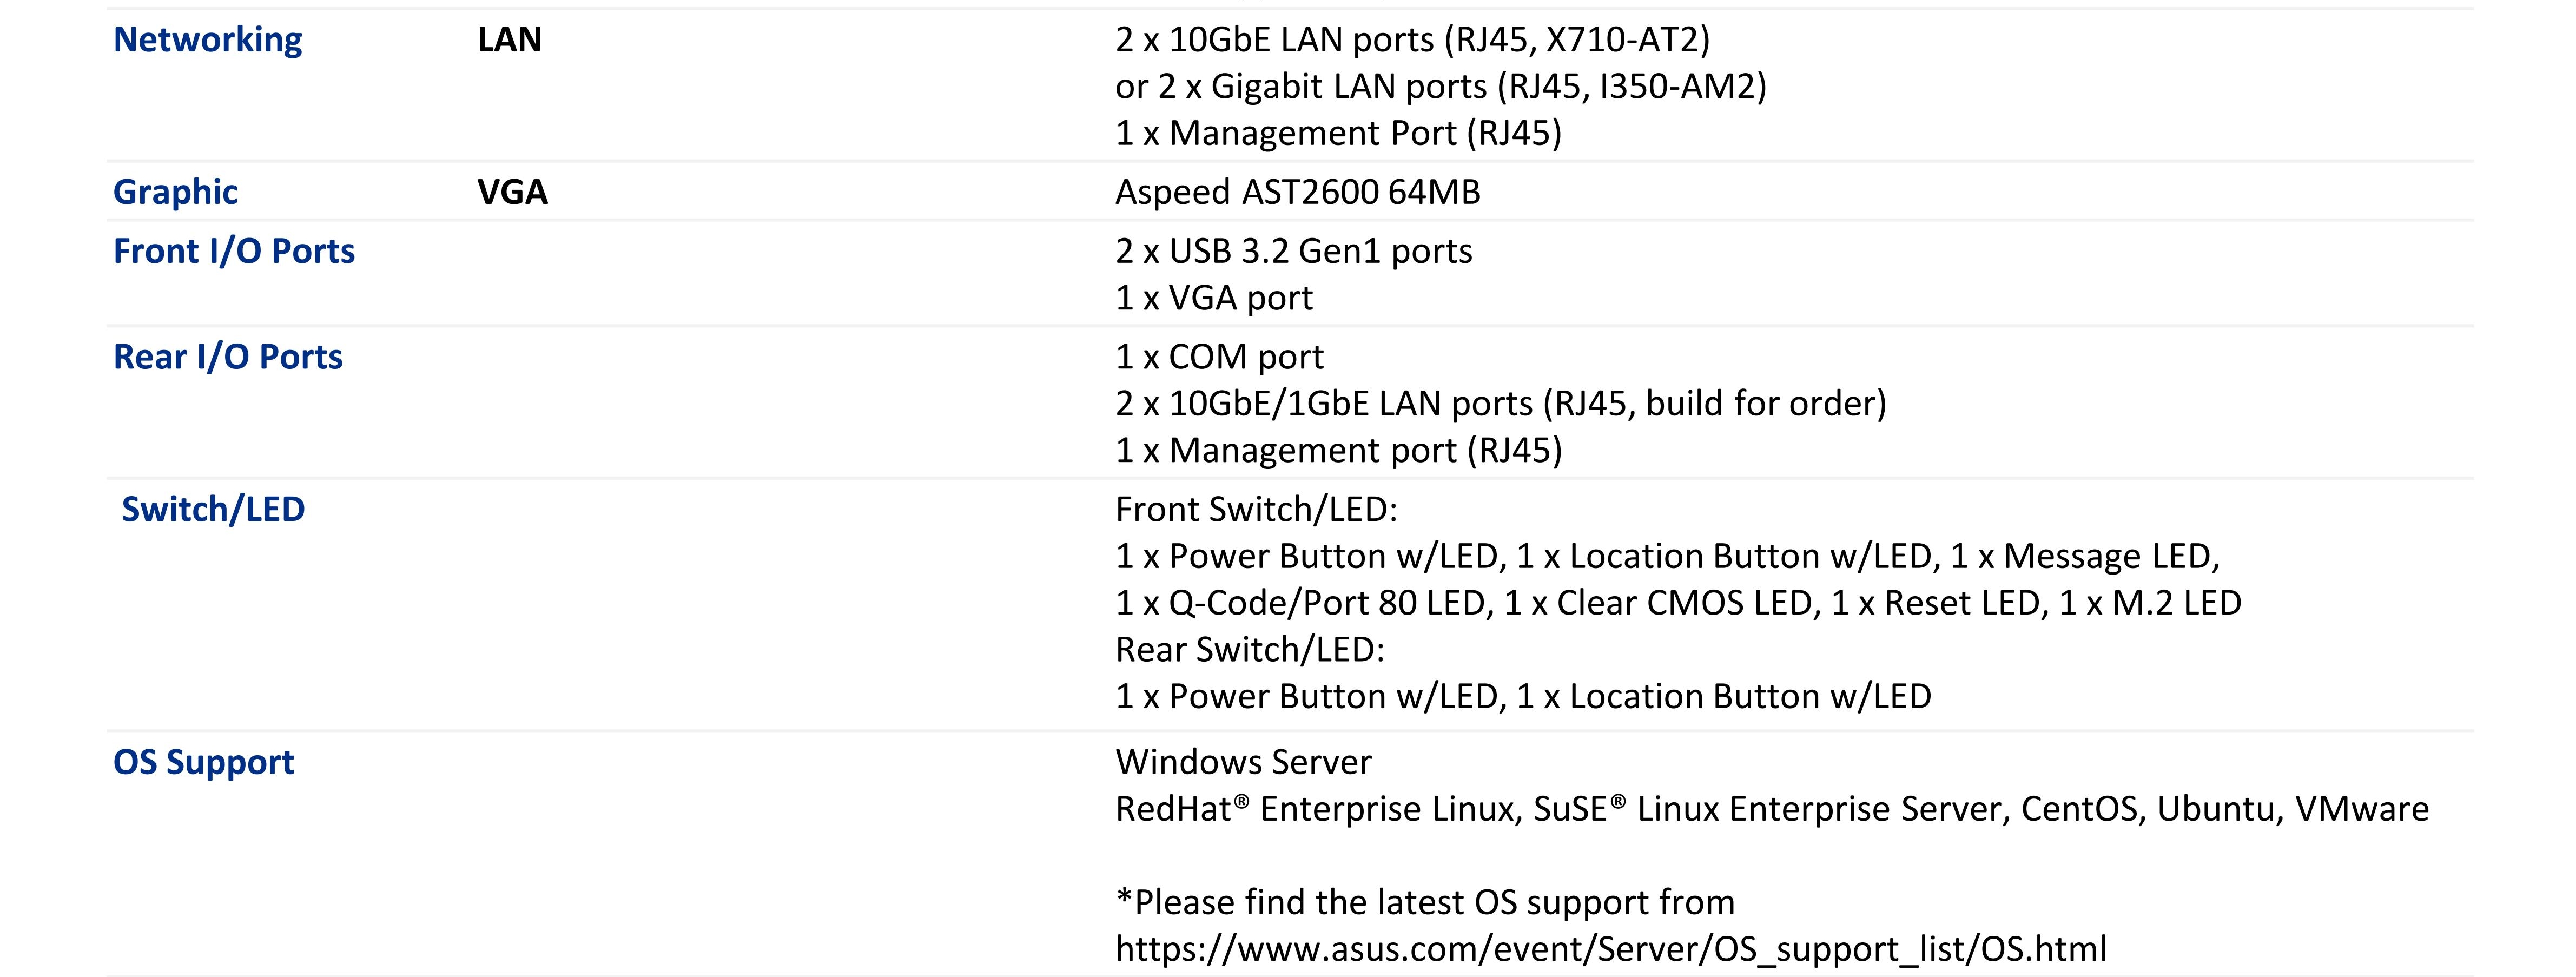
Task: Click the 2 x USB 3.2 Gen1 ports line
Action: pos(1294,251)
